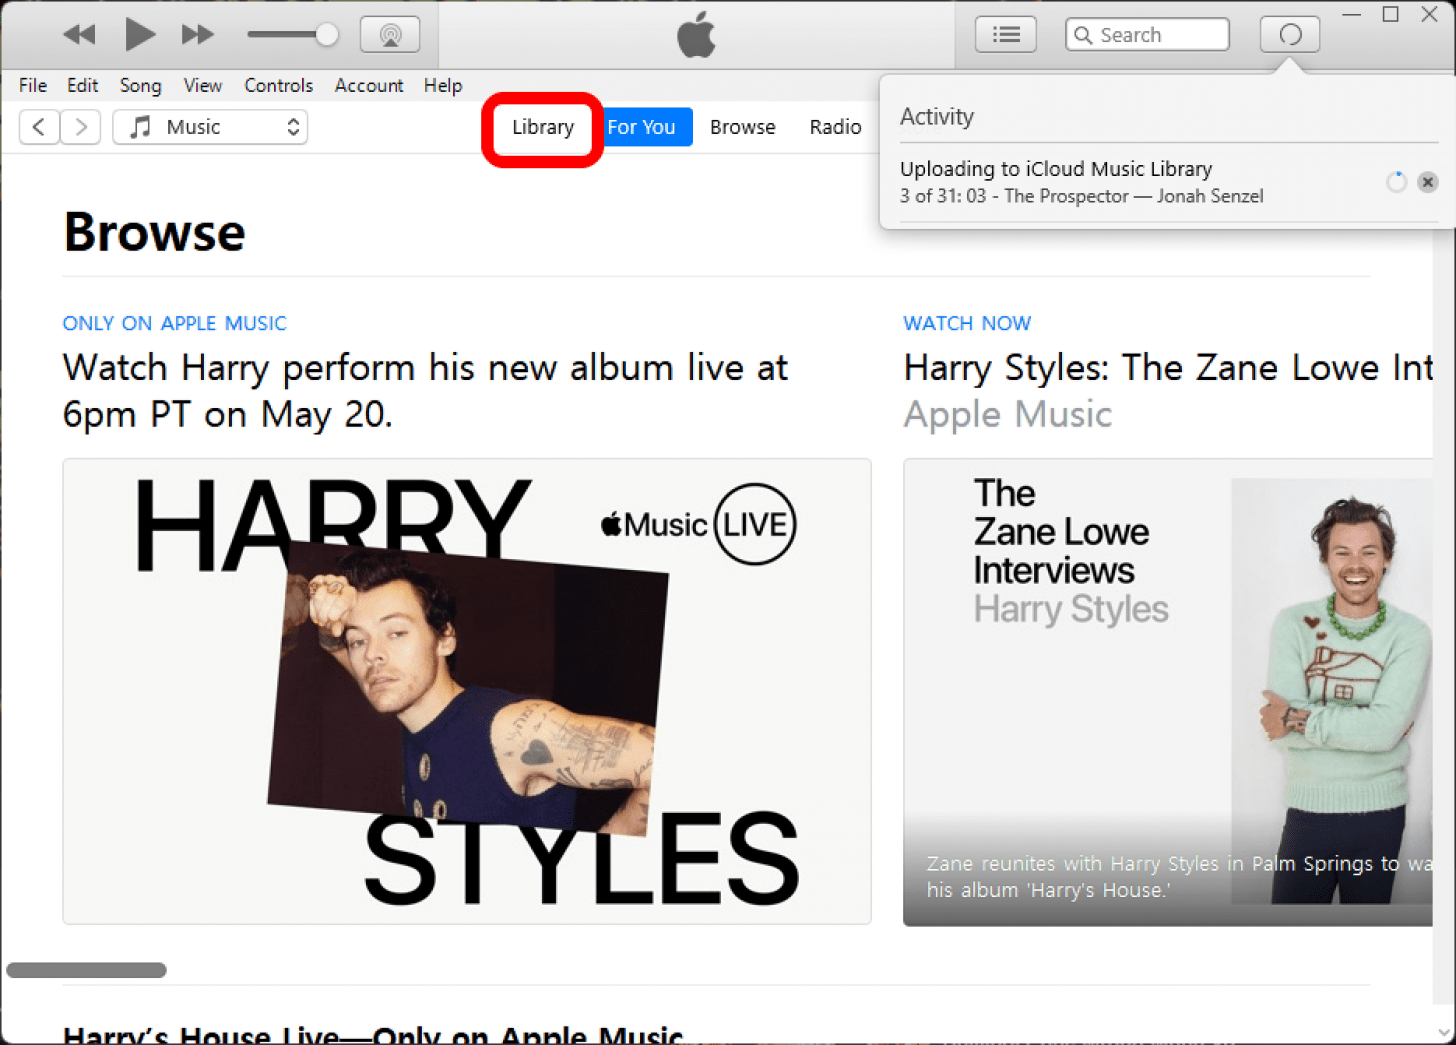This screenshot has width=1456, height=1045.
Task: Toggle the Activity status panel button
Action: pos(1289,35)
